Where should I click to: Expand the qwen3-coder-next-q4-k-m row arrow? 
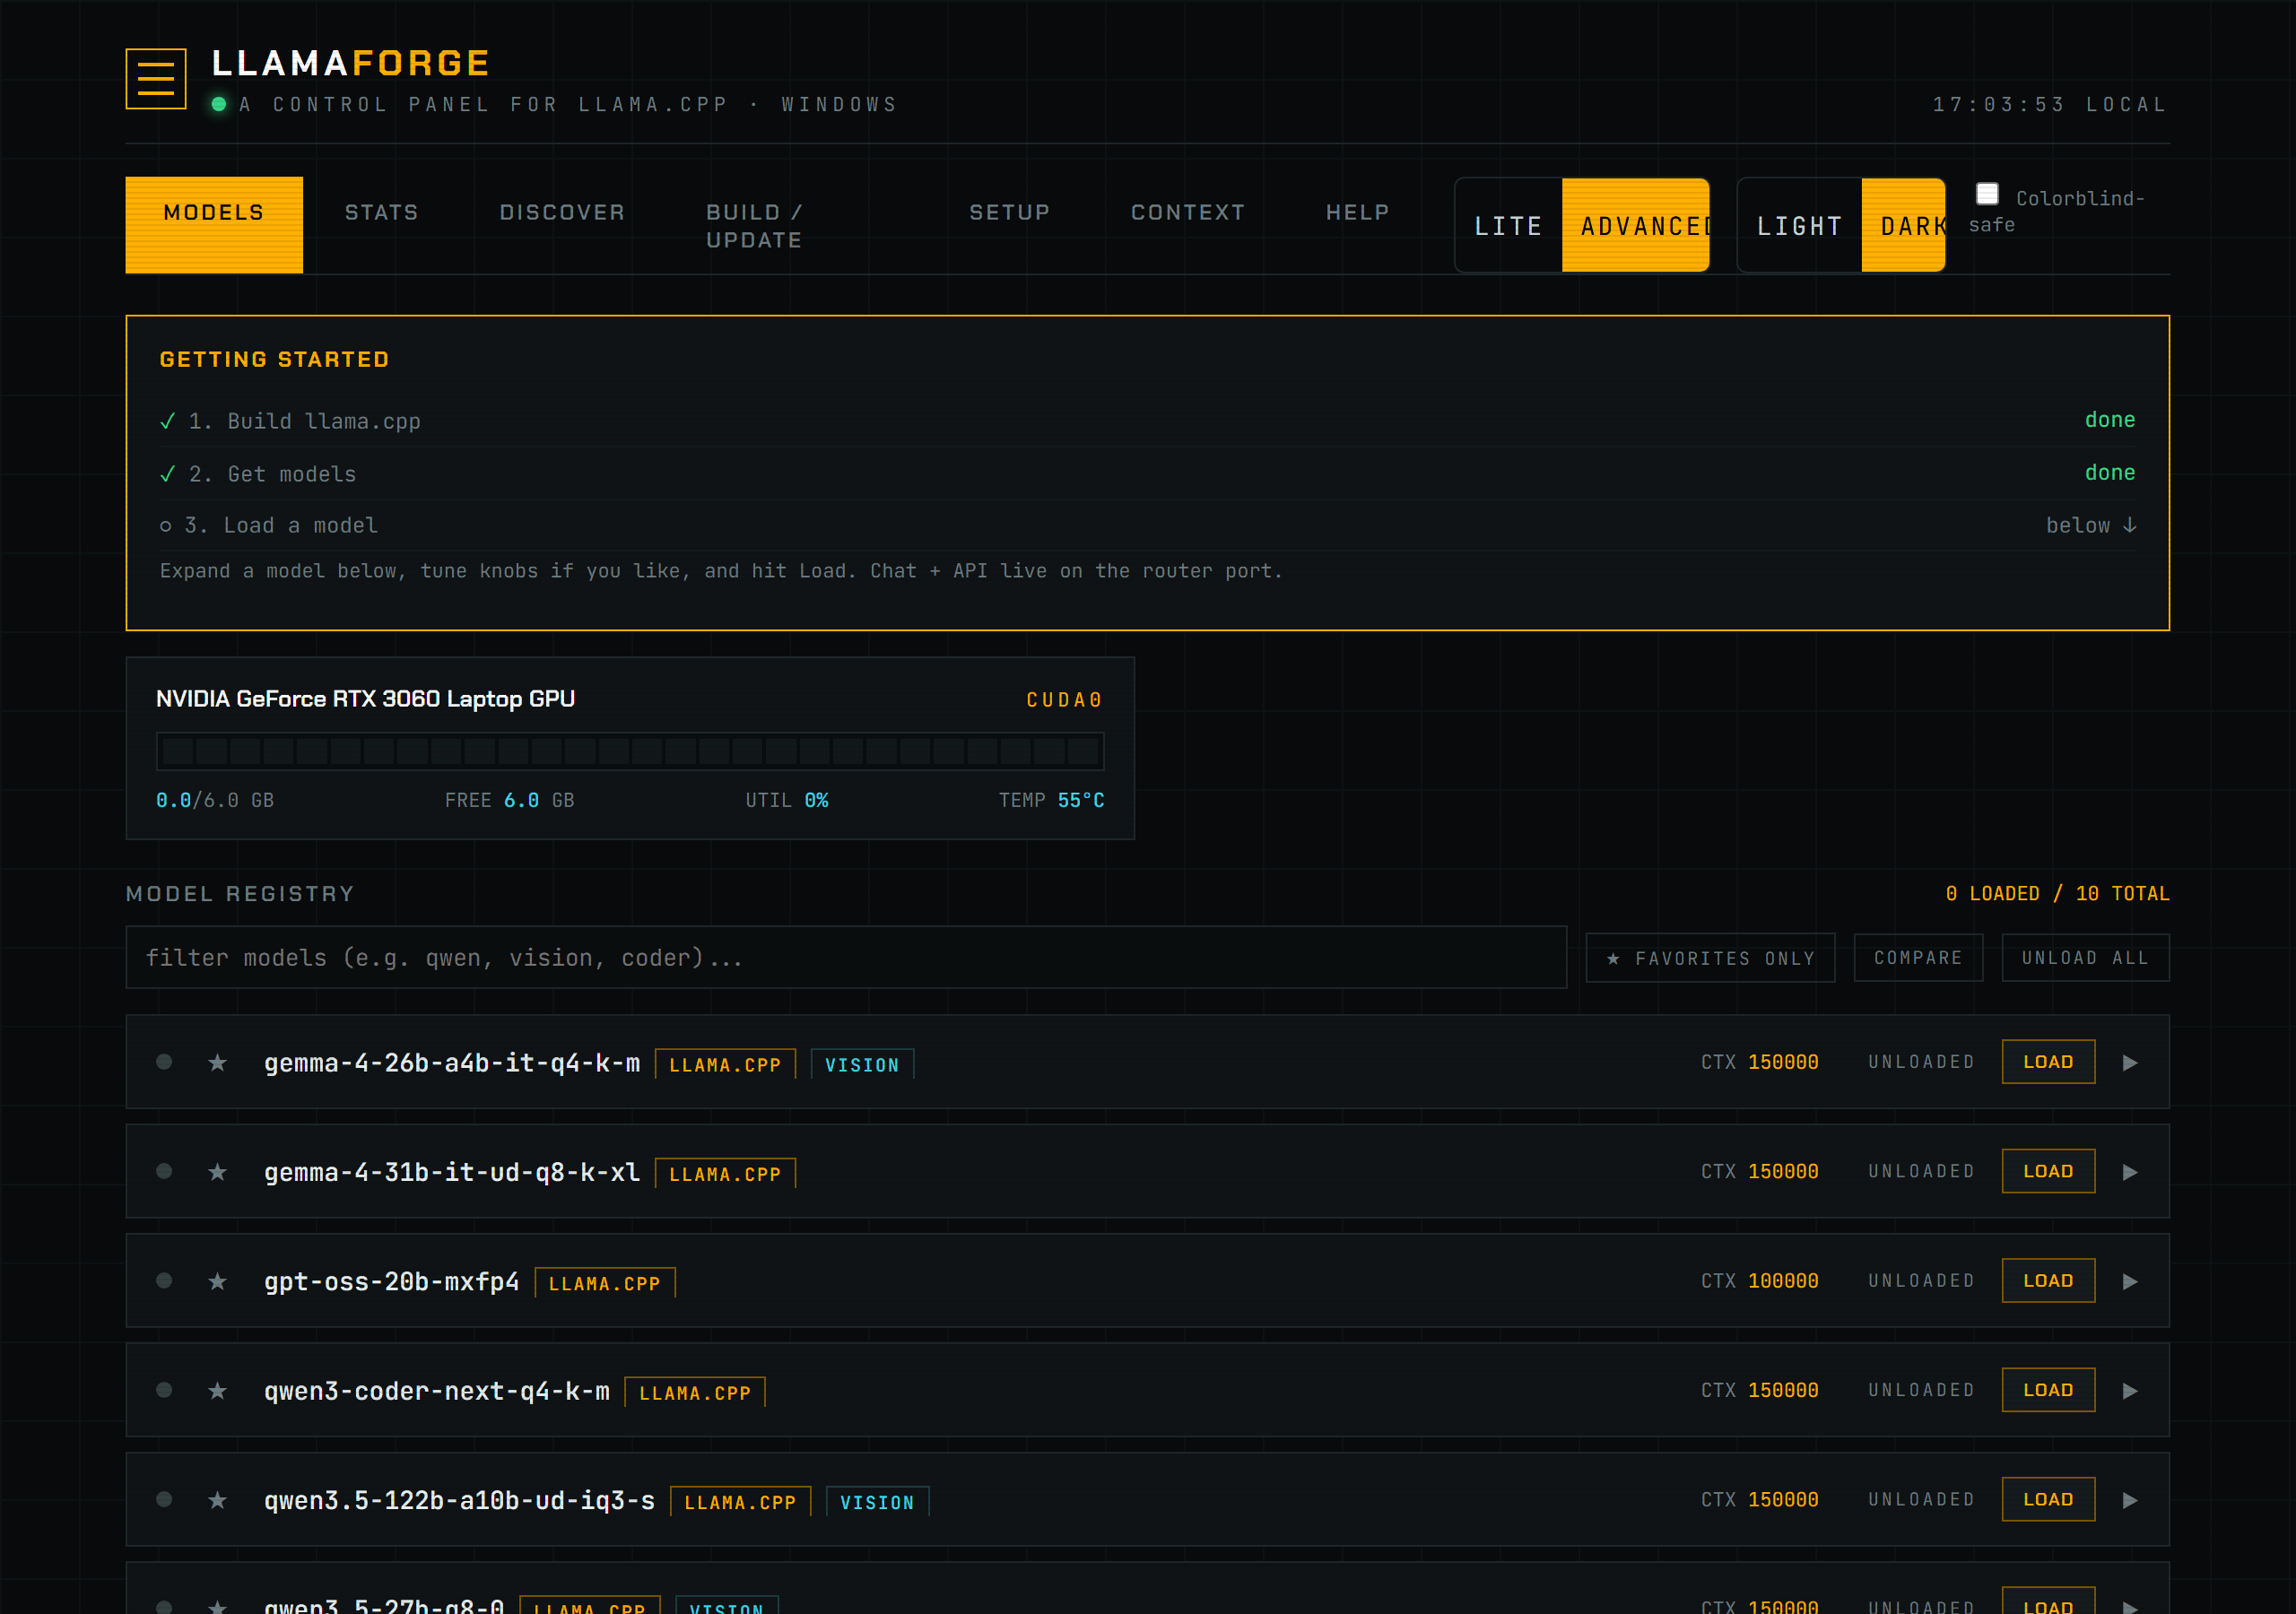pos(2130,1390)
